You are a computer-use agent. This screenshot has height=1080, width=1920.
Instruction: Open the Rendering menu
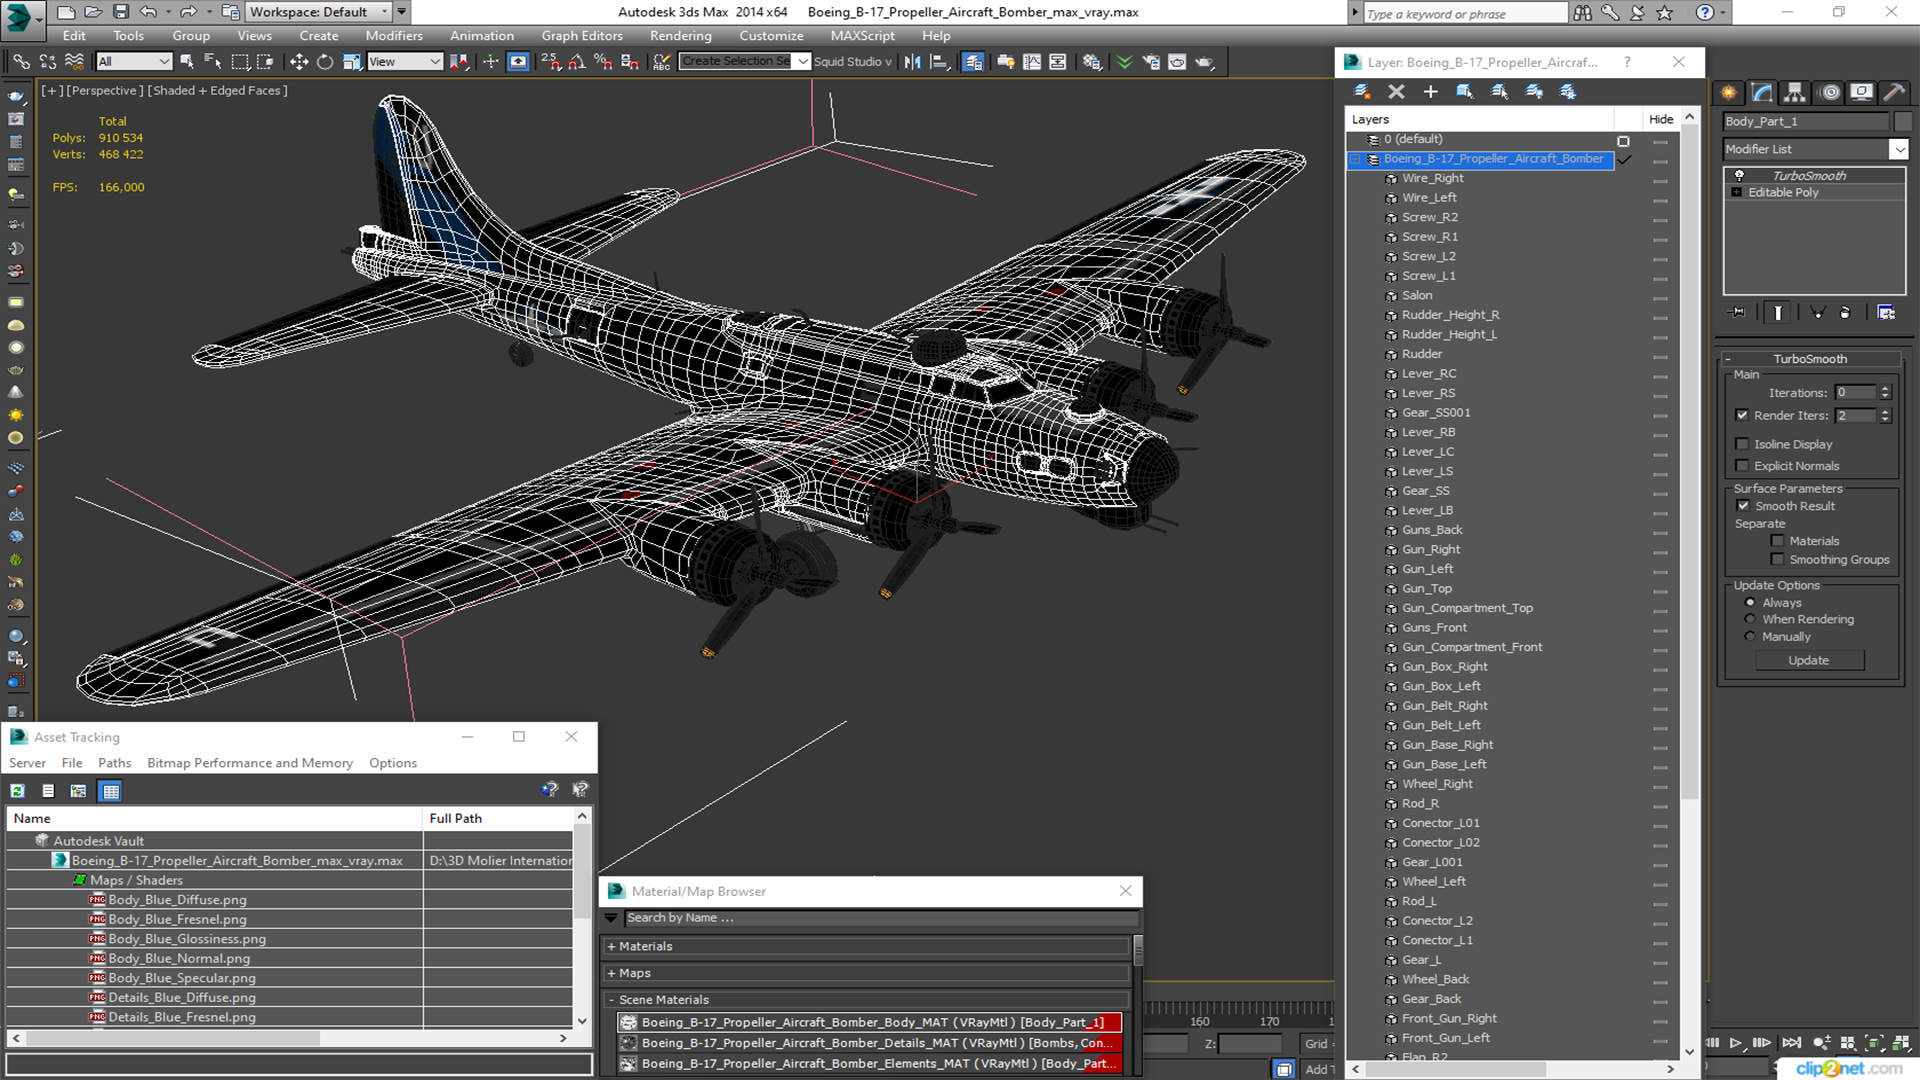click(680, 36)
